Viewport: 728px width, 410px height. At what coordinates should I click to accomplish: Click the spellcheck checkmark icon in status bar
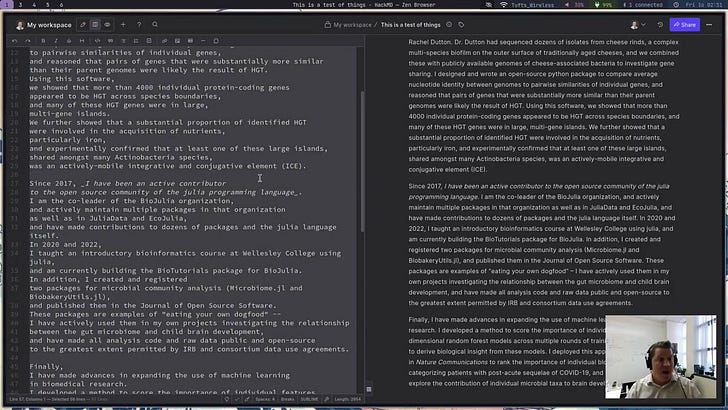(237, 399)
